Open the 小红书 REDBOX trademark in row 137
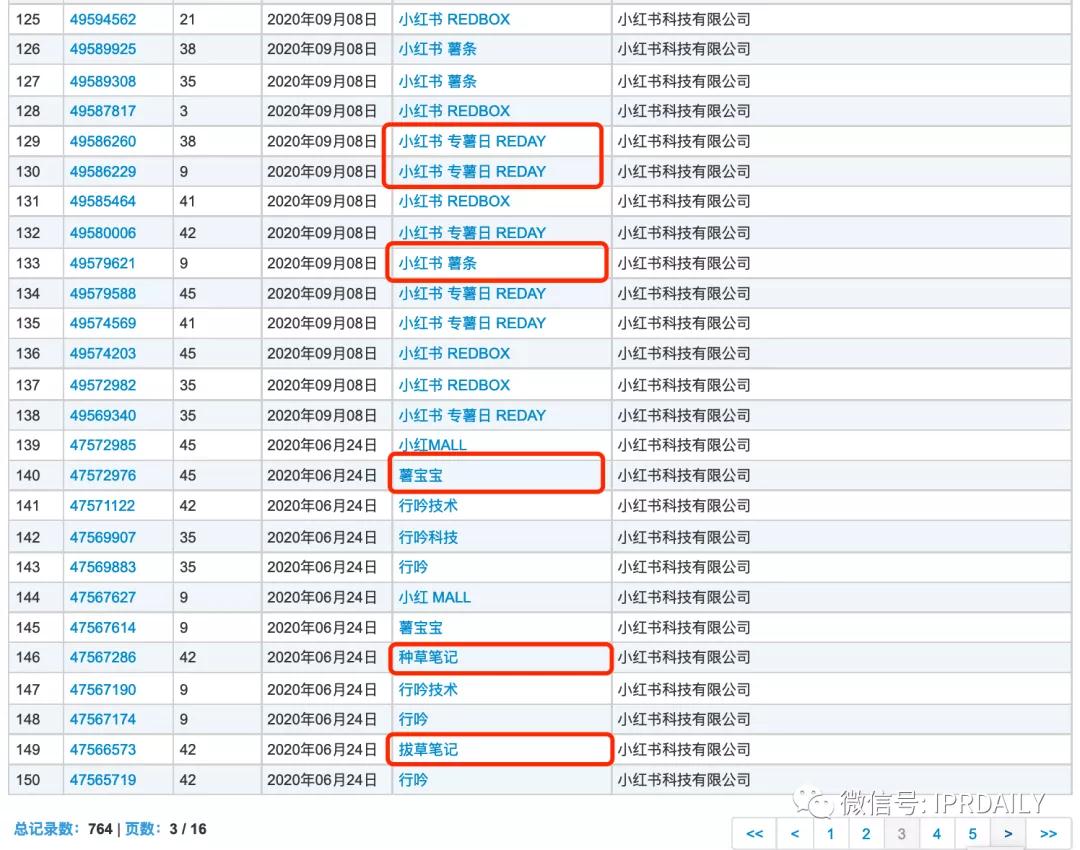This screenshot has width=1080, height=850. click(x=454, y=385)
